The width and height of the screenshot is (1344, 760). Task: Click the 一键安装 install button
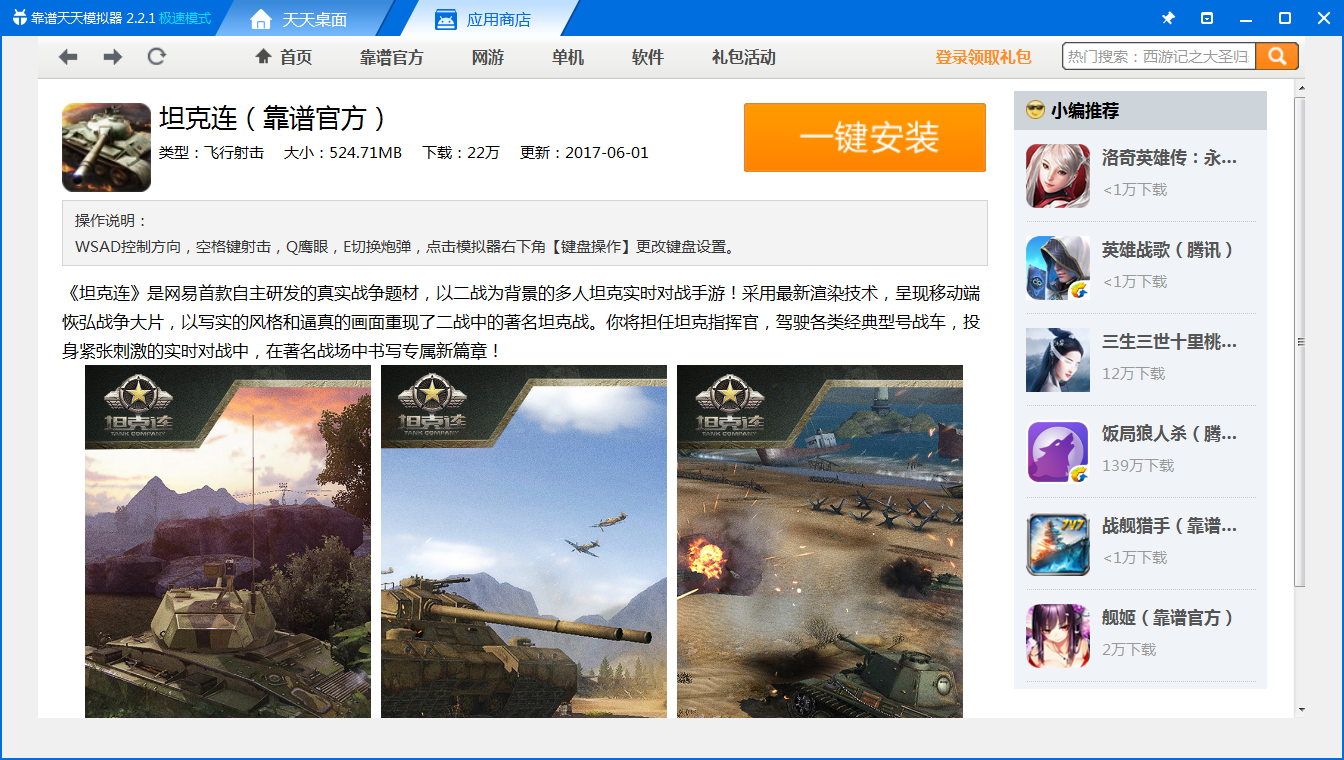click(x=865, y=137)
